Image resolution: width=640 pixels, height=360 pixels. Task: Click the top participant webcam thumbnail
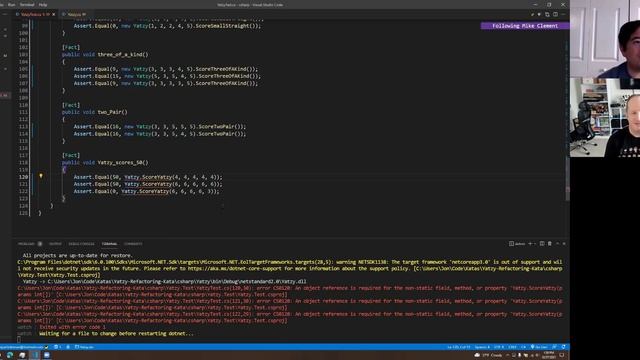point(604,39)
